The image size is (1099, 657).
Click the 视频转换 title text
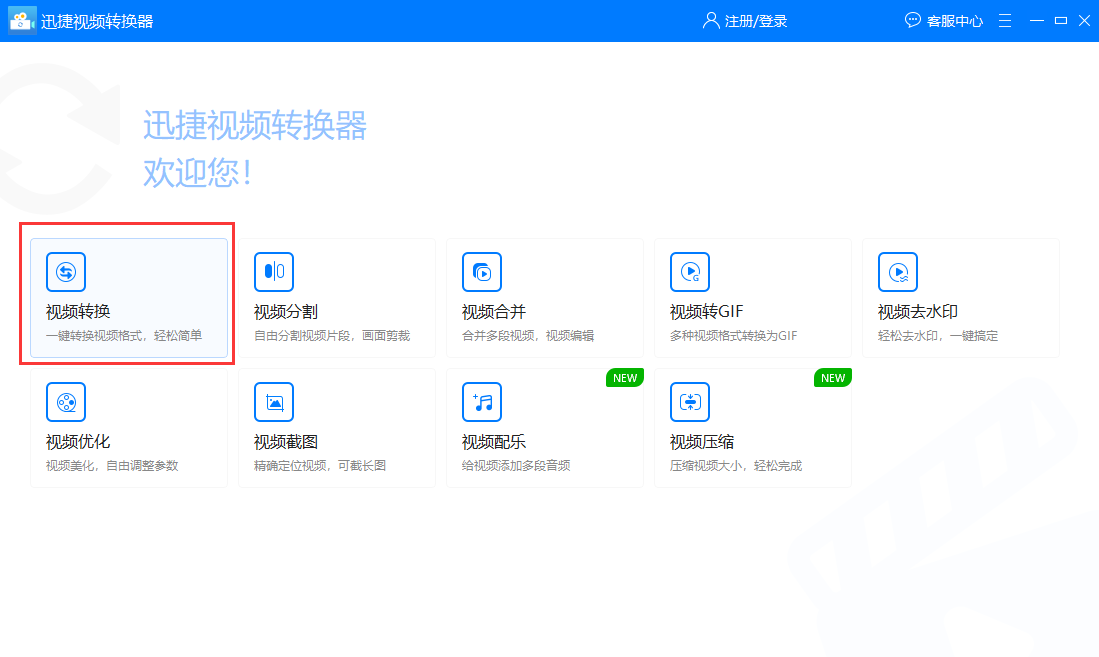(78, 311)
